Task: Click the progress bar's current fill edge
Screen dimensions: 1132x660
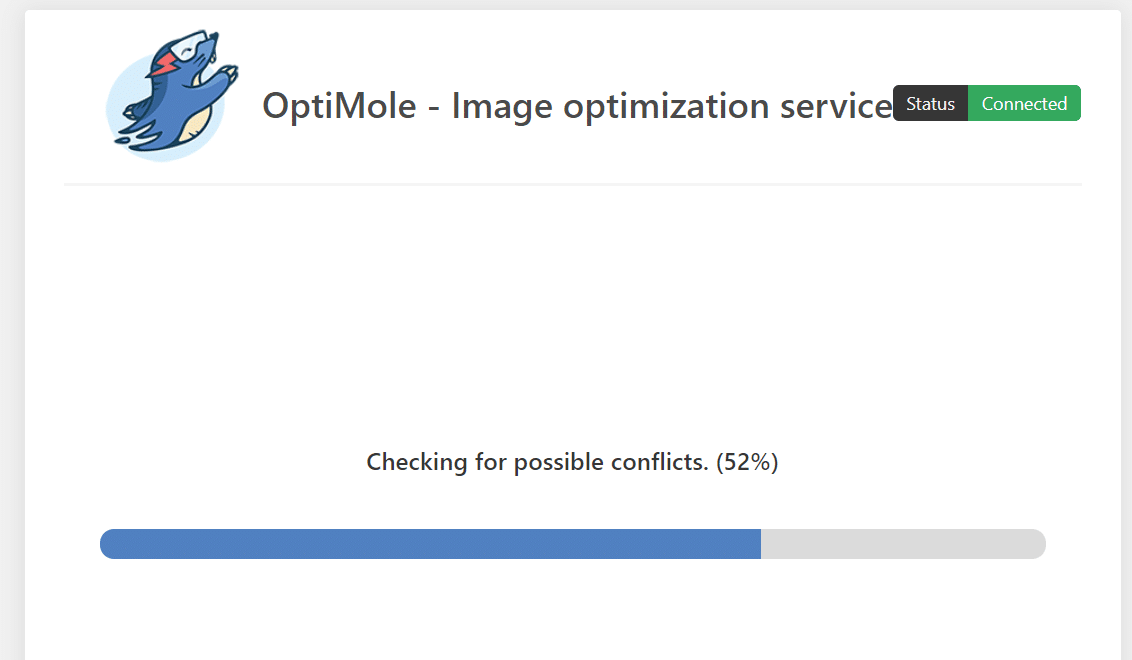Action: [x=760, y=544]
